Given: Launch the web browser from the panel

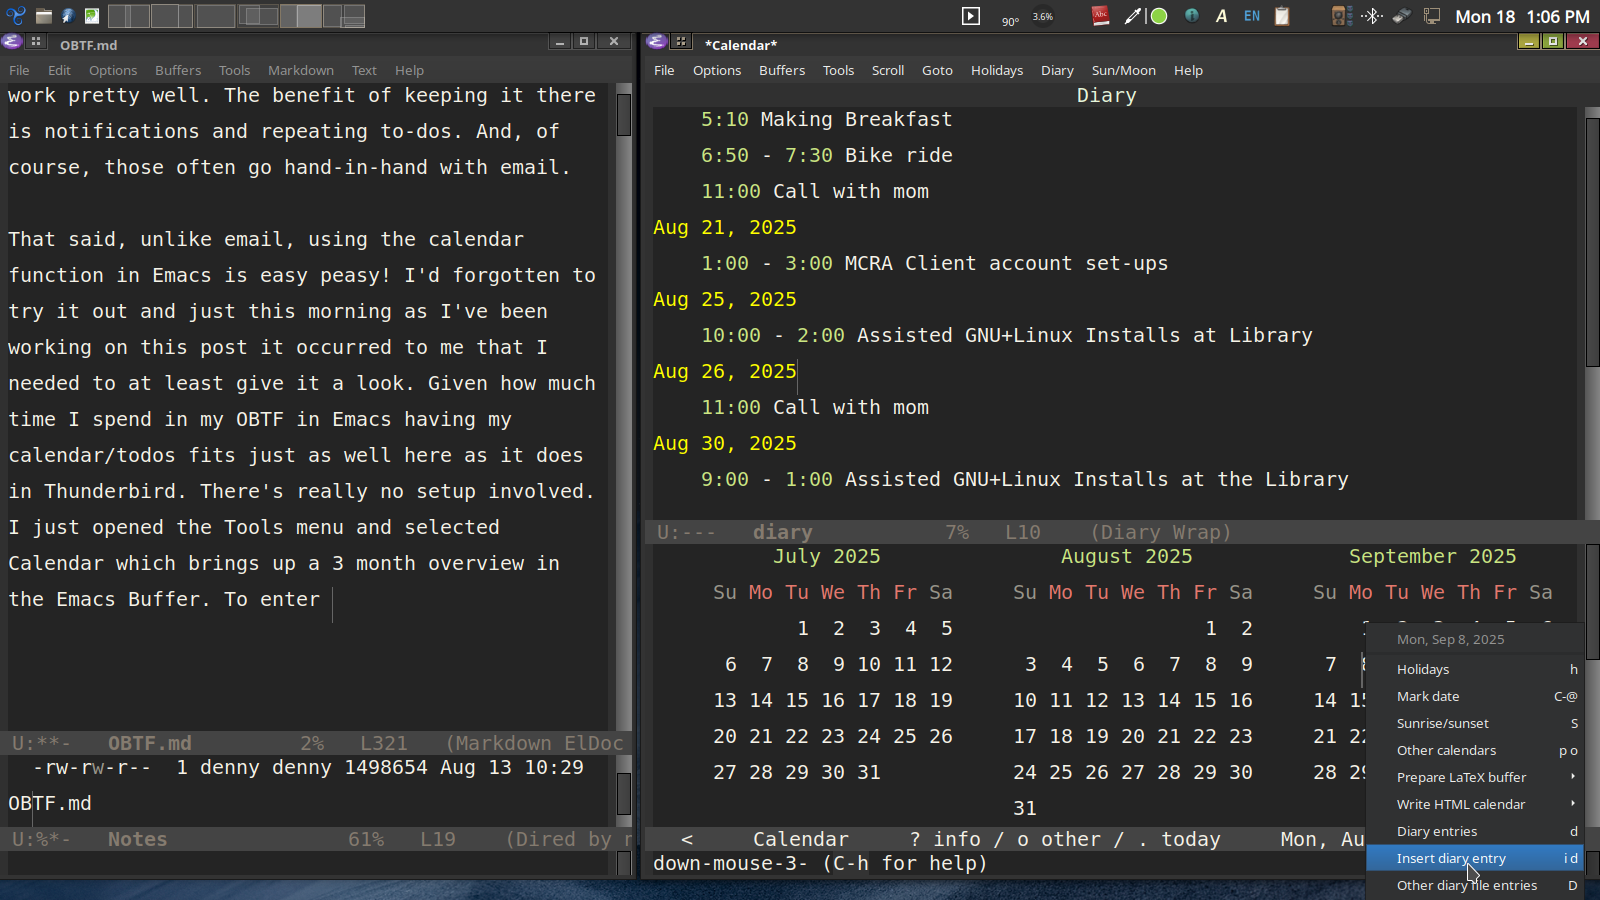Looking at the screenshot, I should tap(67, 16).
